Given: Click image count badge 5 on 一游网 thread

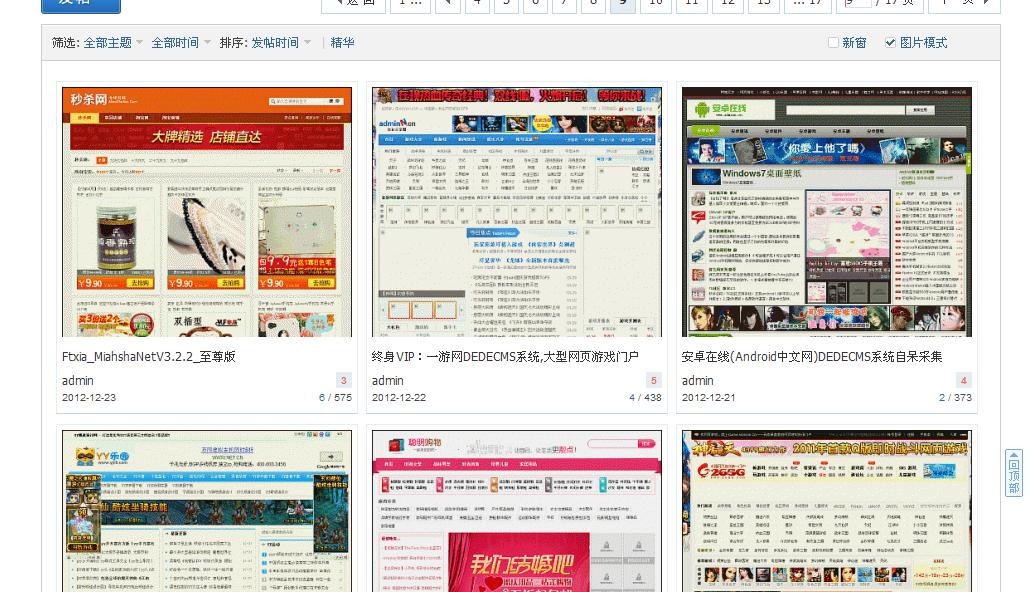Looking at the screenshot, I should click(x=654, y=380).
